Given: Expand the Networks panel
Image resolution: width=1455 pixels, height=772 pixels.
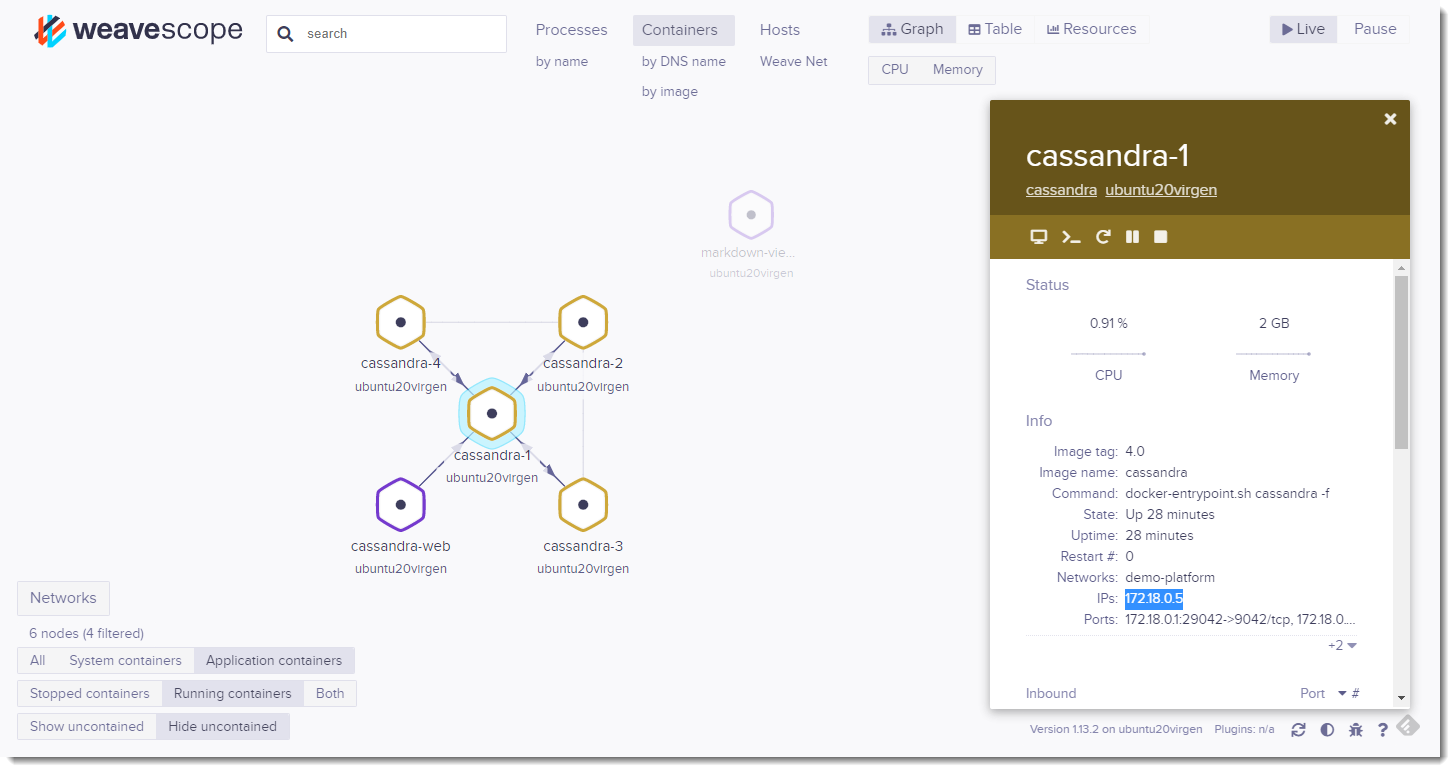Looking at the screenshot, I should (63, 598).
